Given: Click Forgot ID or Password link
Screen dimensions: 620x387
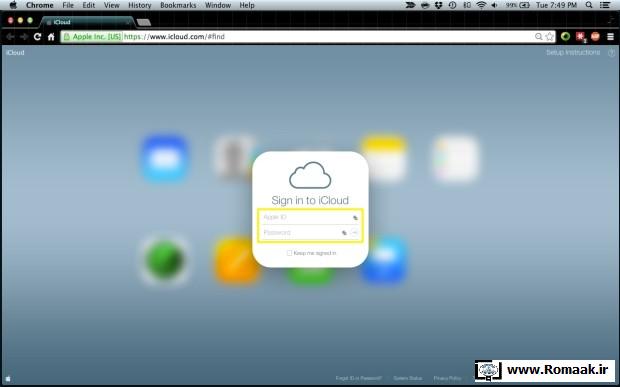Looking at the screenshot, I should click(x=359, y=378).
